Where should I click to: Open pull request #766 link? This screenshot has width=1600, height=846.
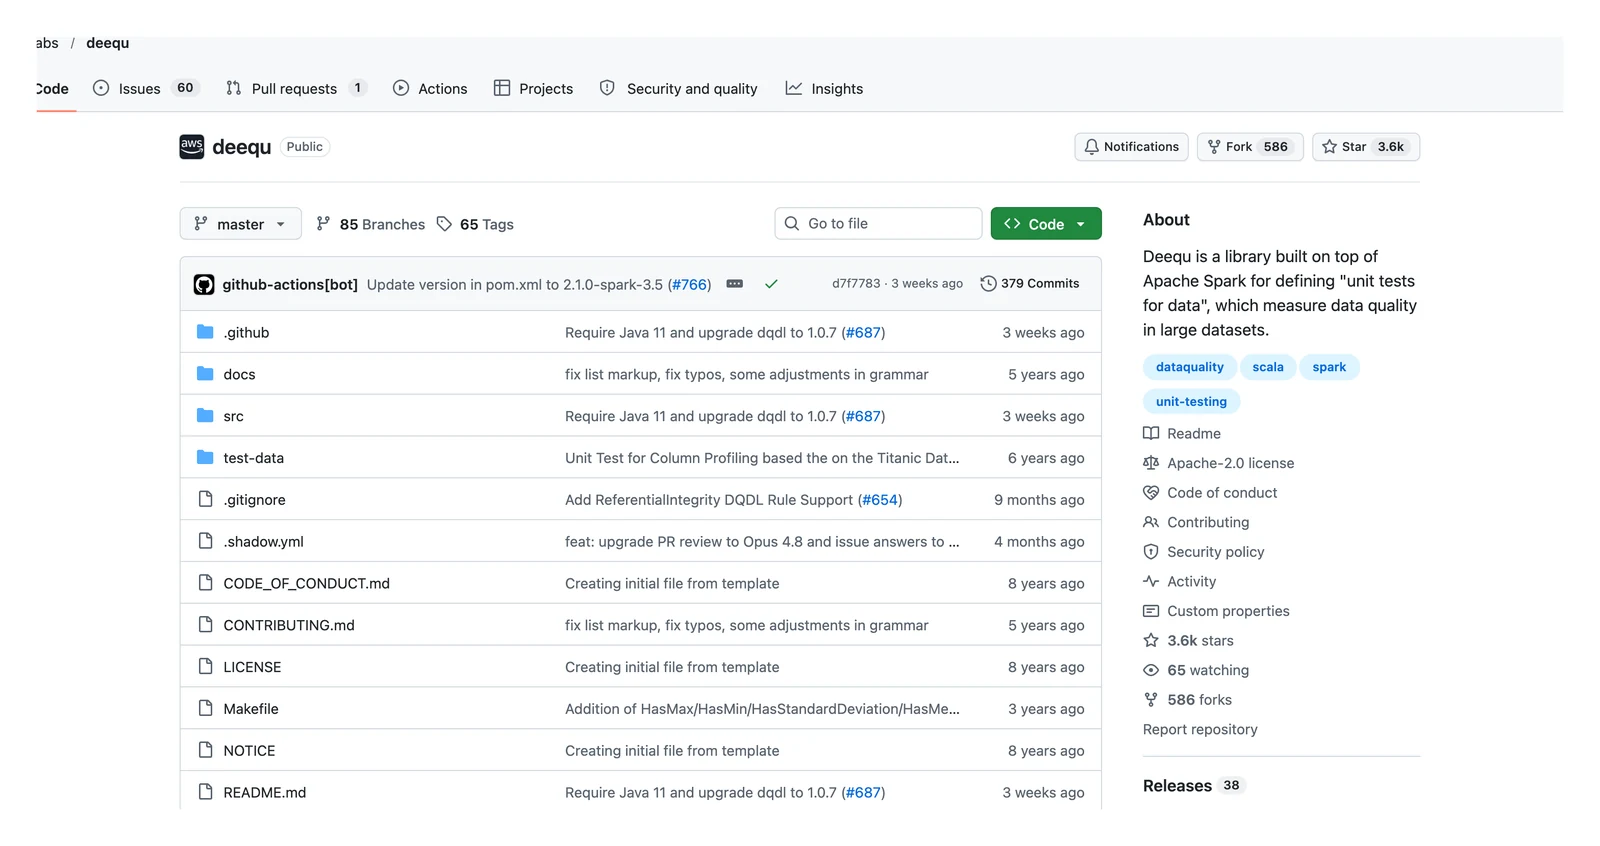tap(689, 284)
